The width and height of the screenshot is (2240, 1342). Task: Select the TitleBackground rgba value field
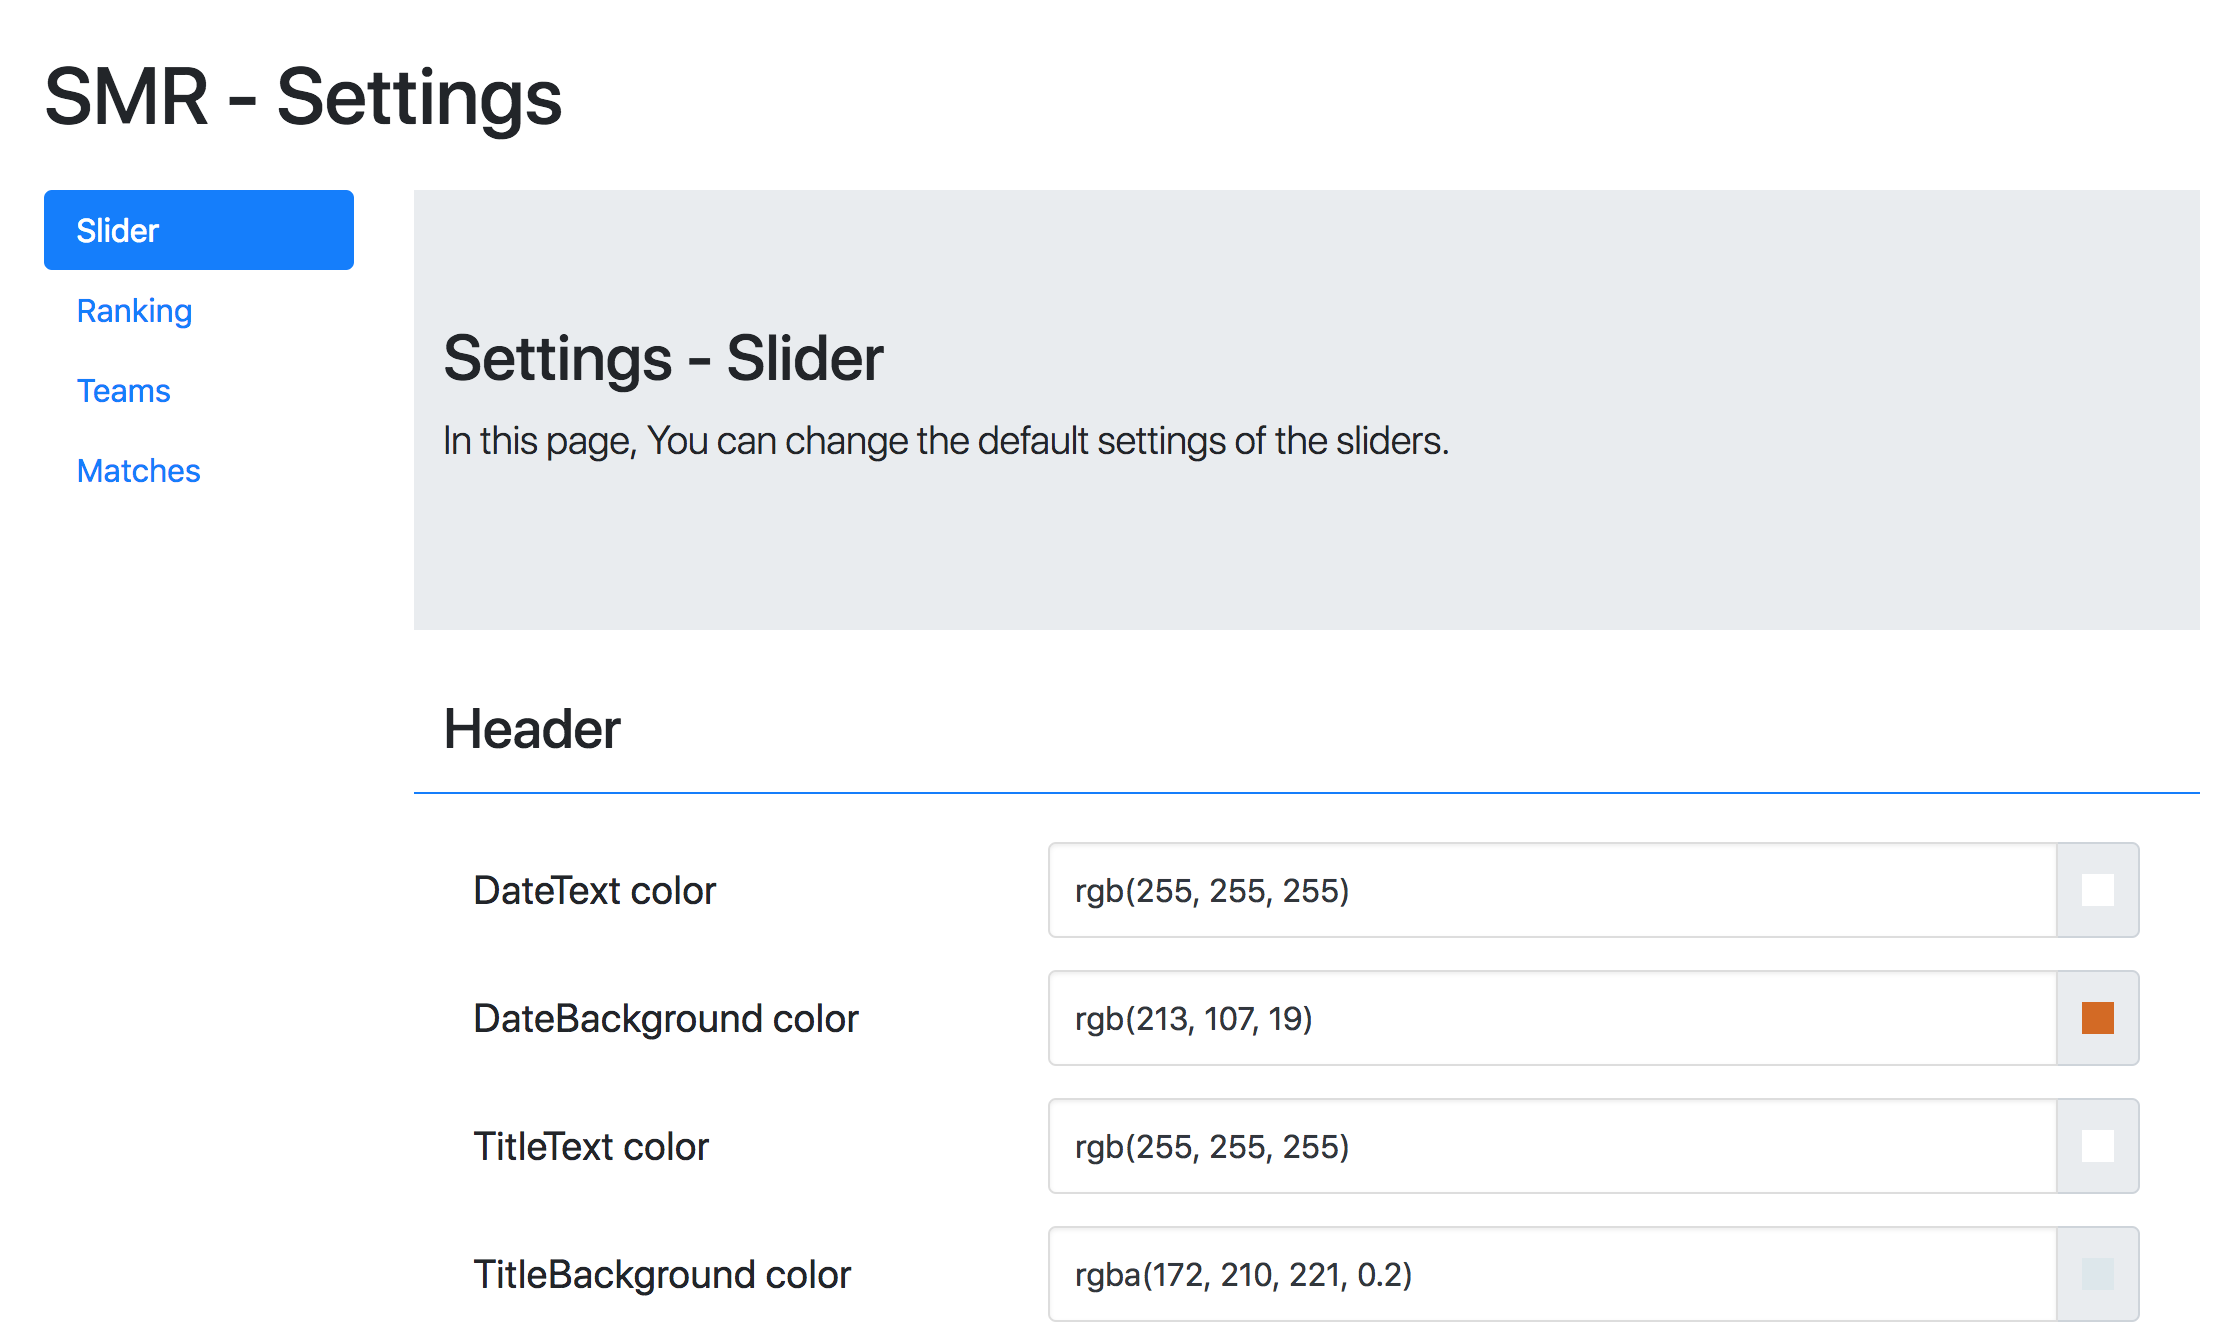[x=1550, y=1275]
